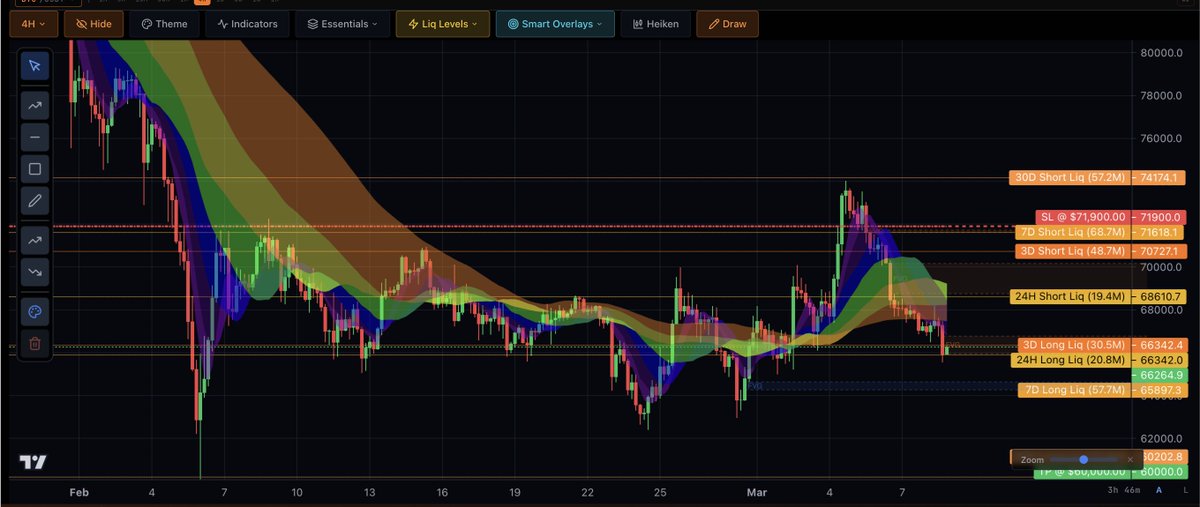This screenshot has height=507, width=1200.
Task: Click the 66264.9 current price tag
Action: (1158, 375)
